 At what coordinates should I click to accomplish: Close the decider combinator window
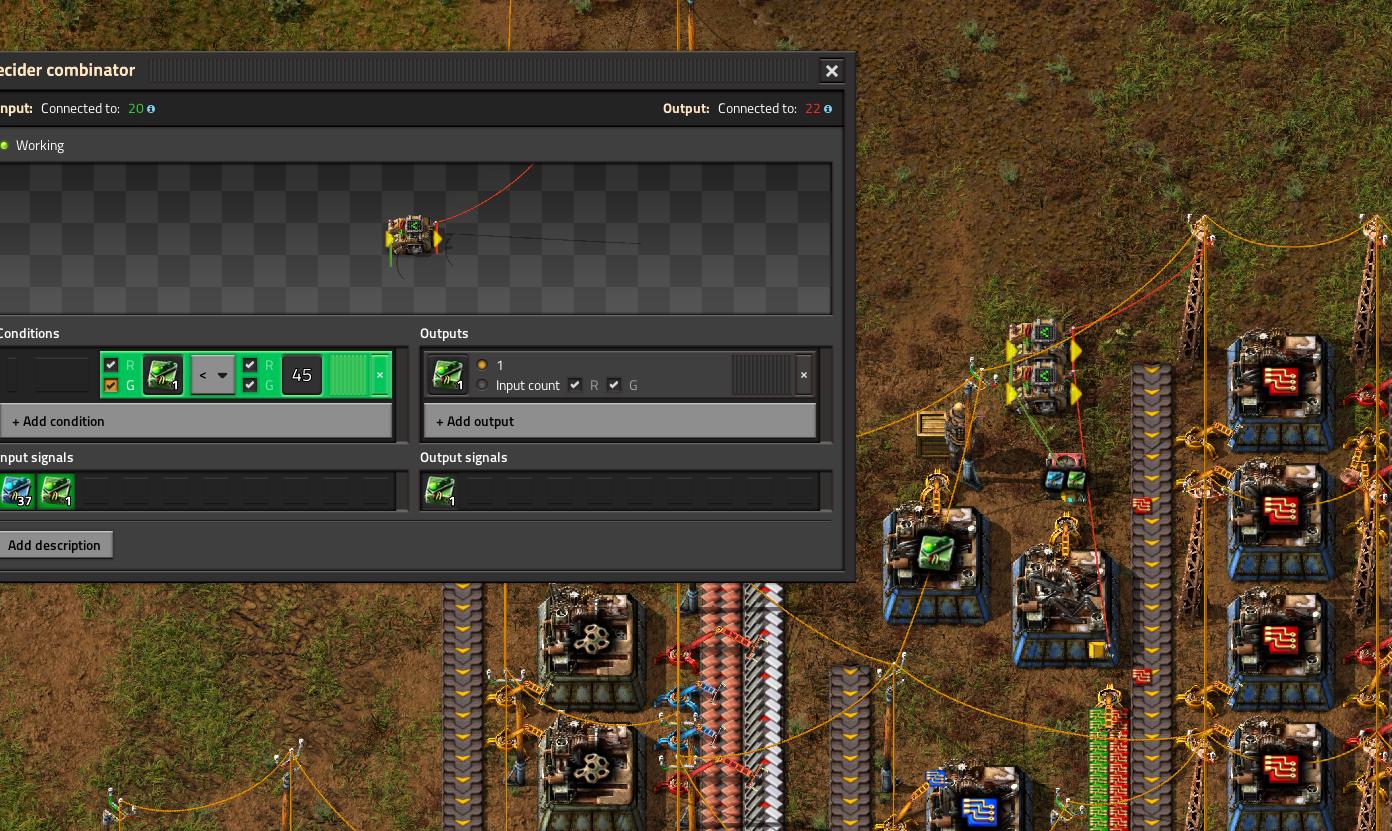coord(832,70)
